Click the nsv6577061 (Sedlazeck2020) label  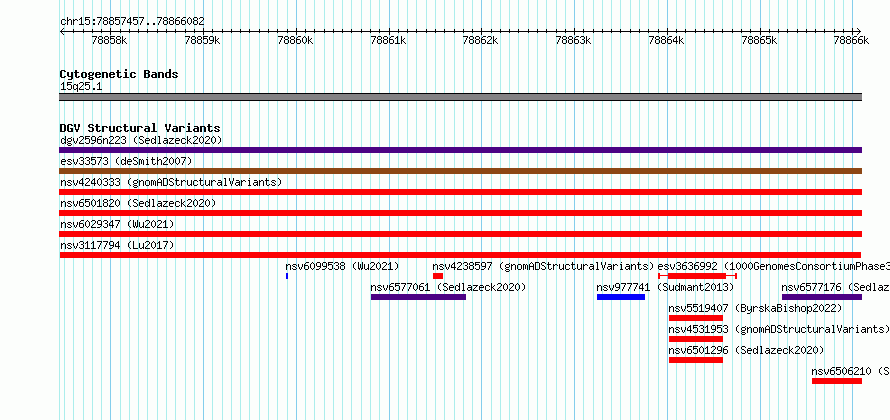coord(448,287)
